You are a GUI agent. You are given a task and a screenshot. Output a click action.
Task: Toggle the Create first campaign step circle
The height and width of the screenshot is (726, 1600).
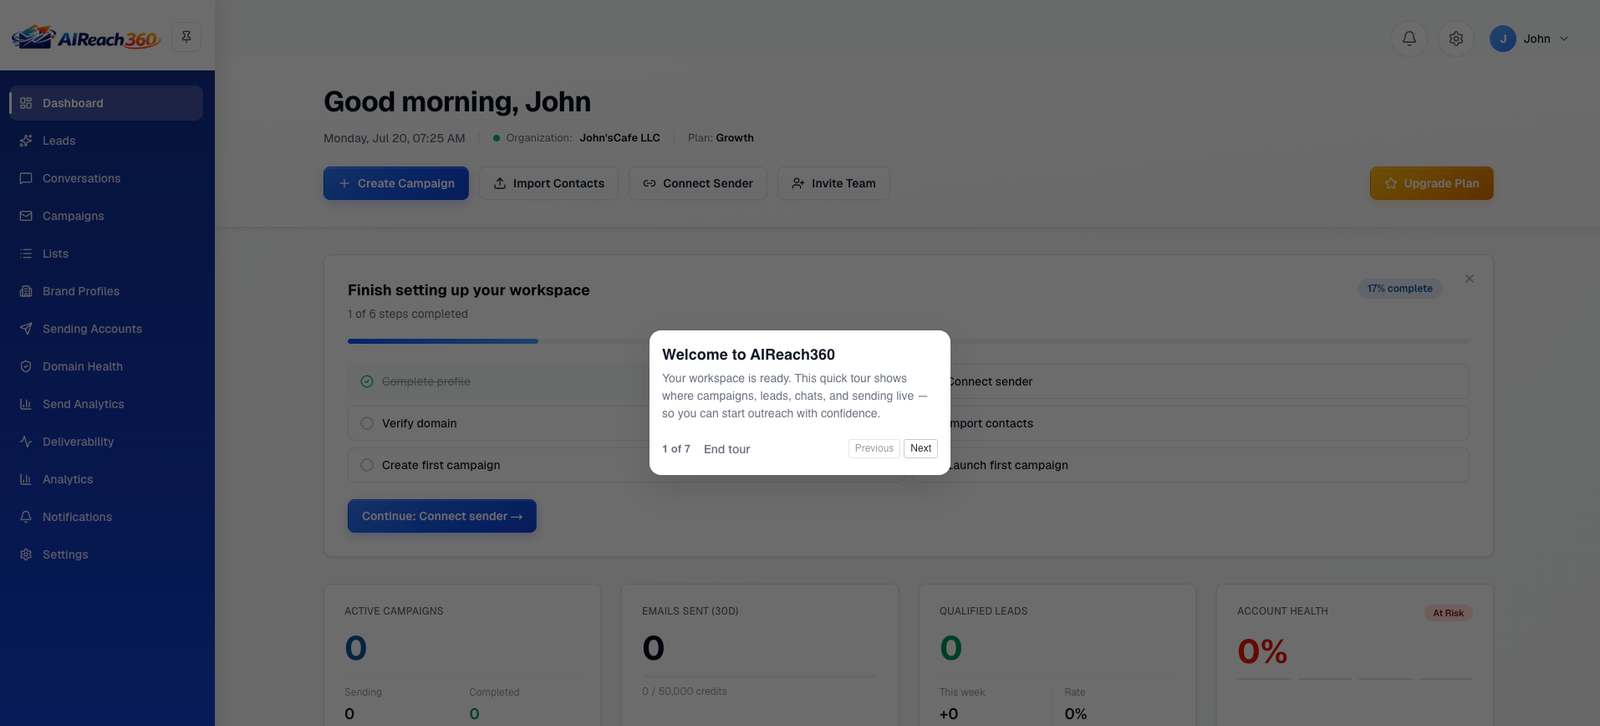coord(367,465)
